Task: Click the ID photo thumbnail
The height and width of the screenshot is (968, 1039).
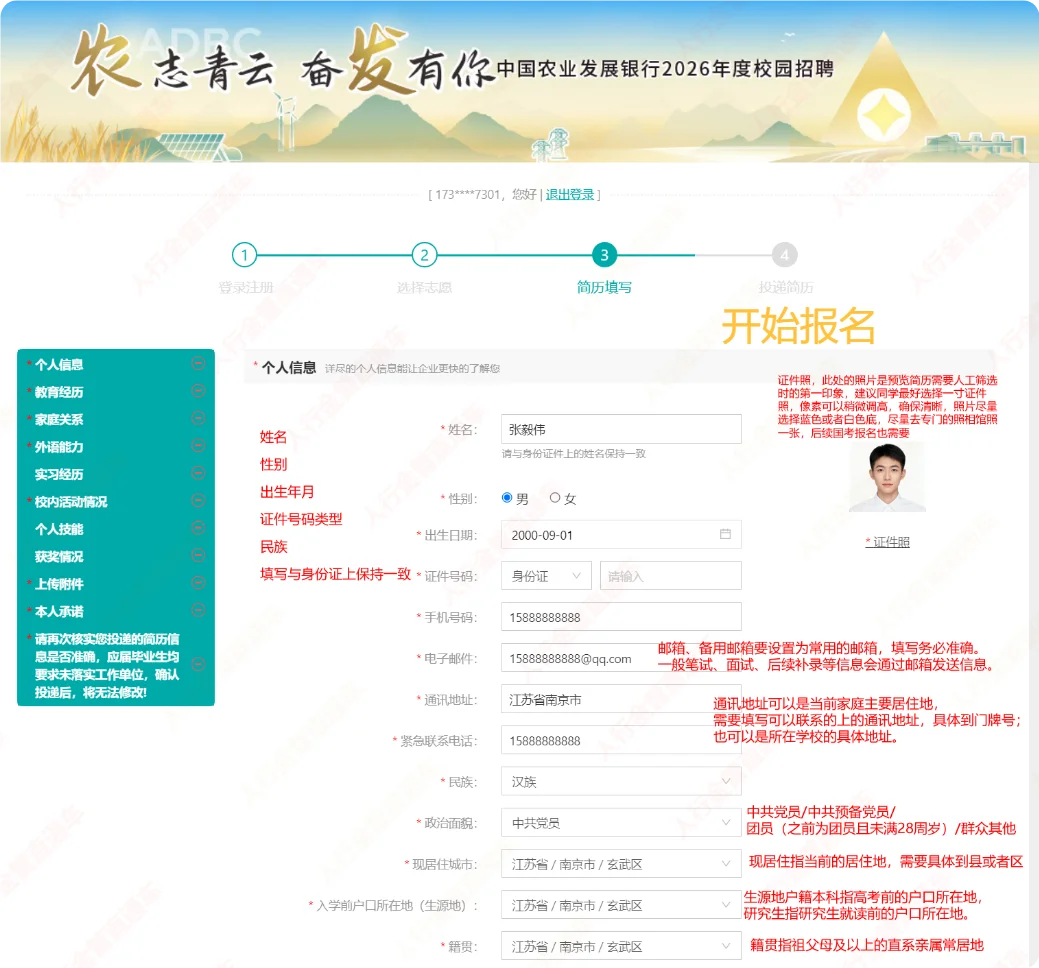Action: click(x=887, y=477)
